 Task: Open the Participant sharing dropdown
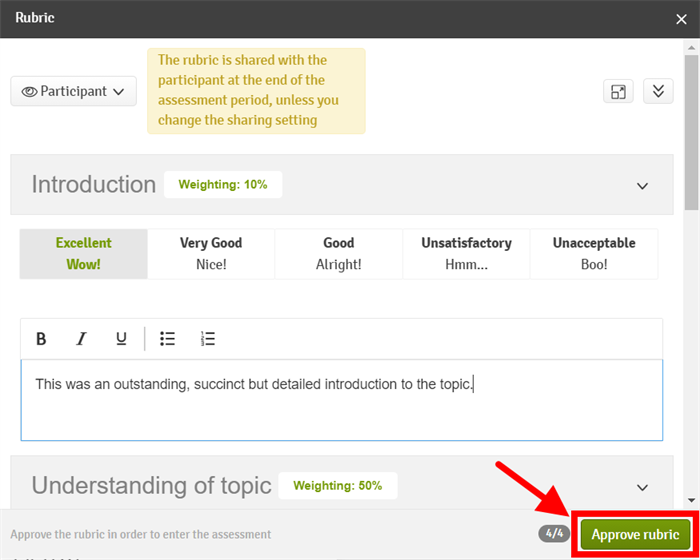(73, 91)
